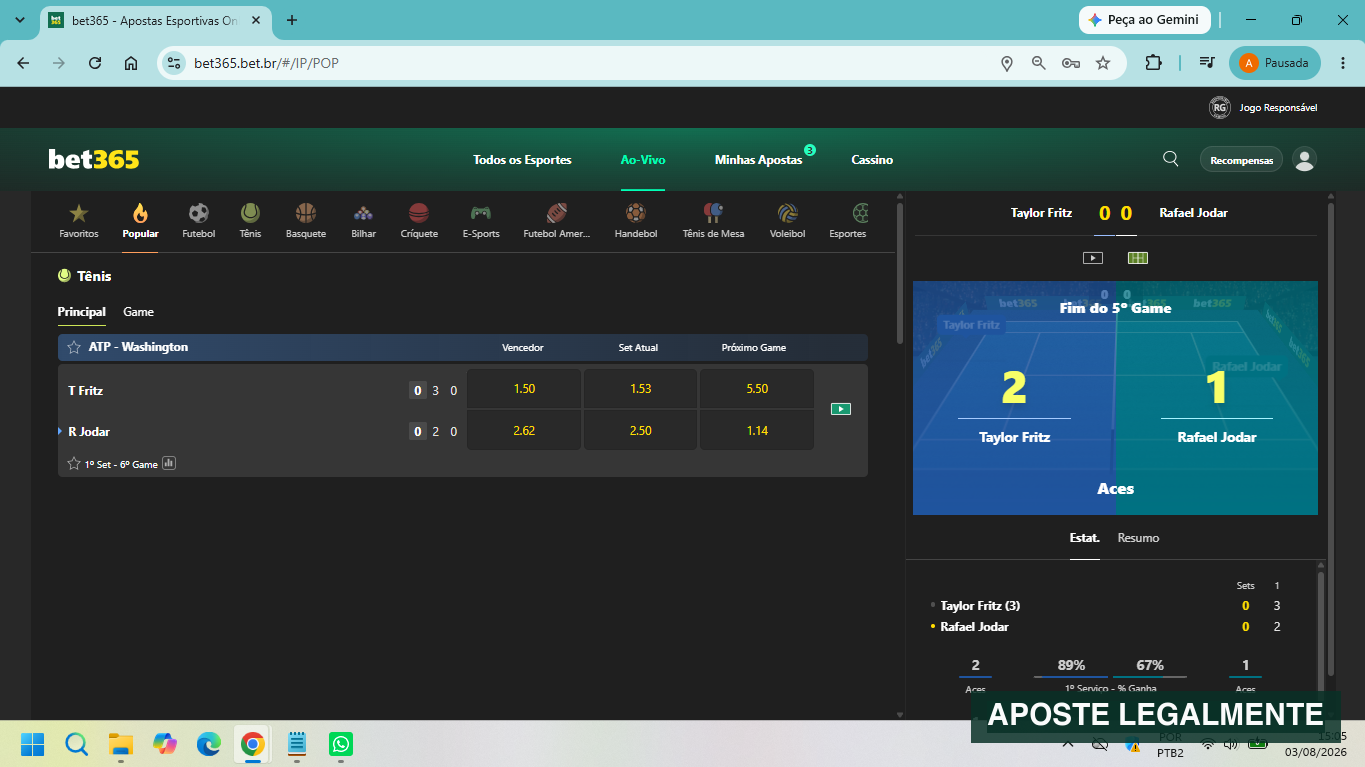Open the Basquete sport category
The image size is (1365, 767).
306,221
